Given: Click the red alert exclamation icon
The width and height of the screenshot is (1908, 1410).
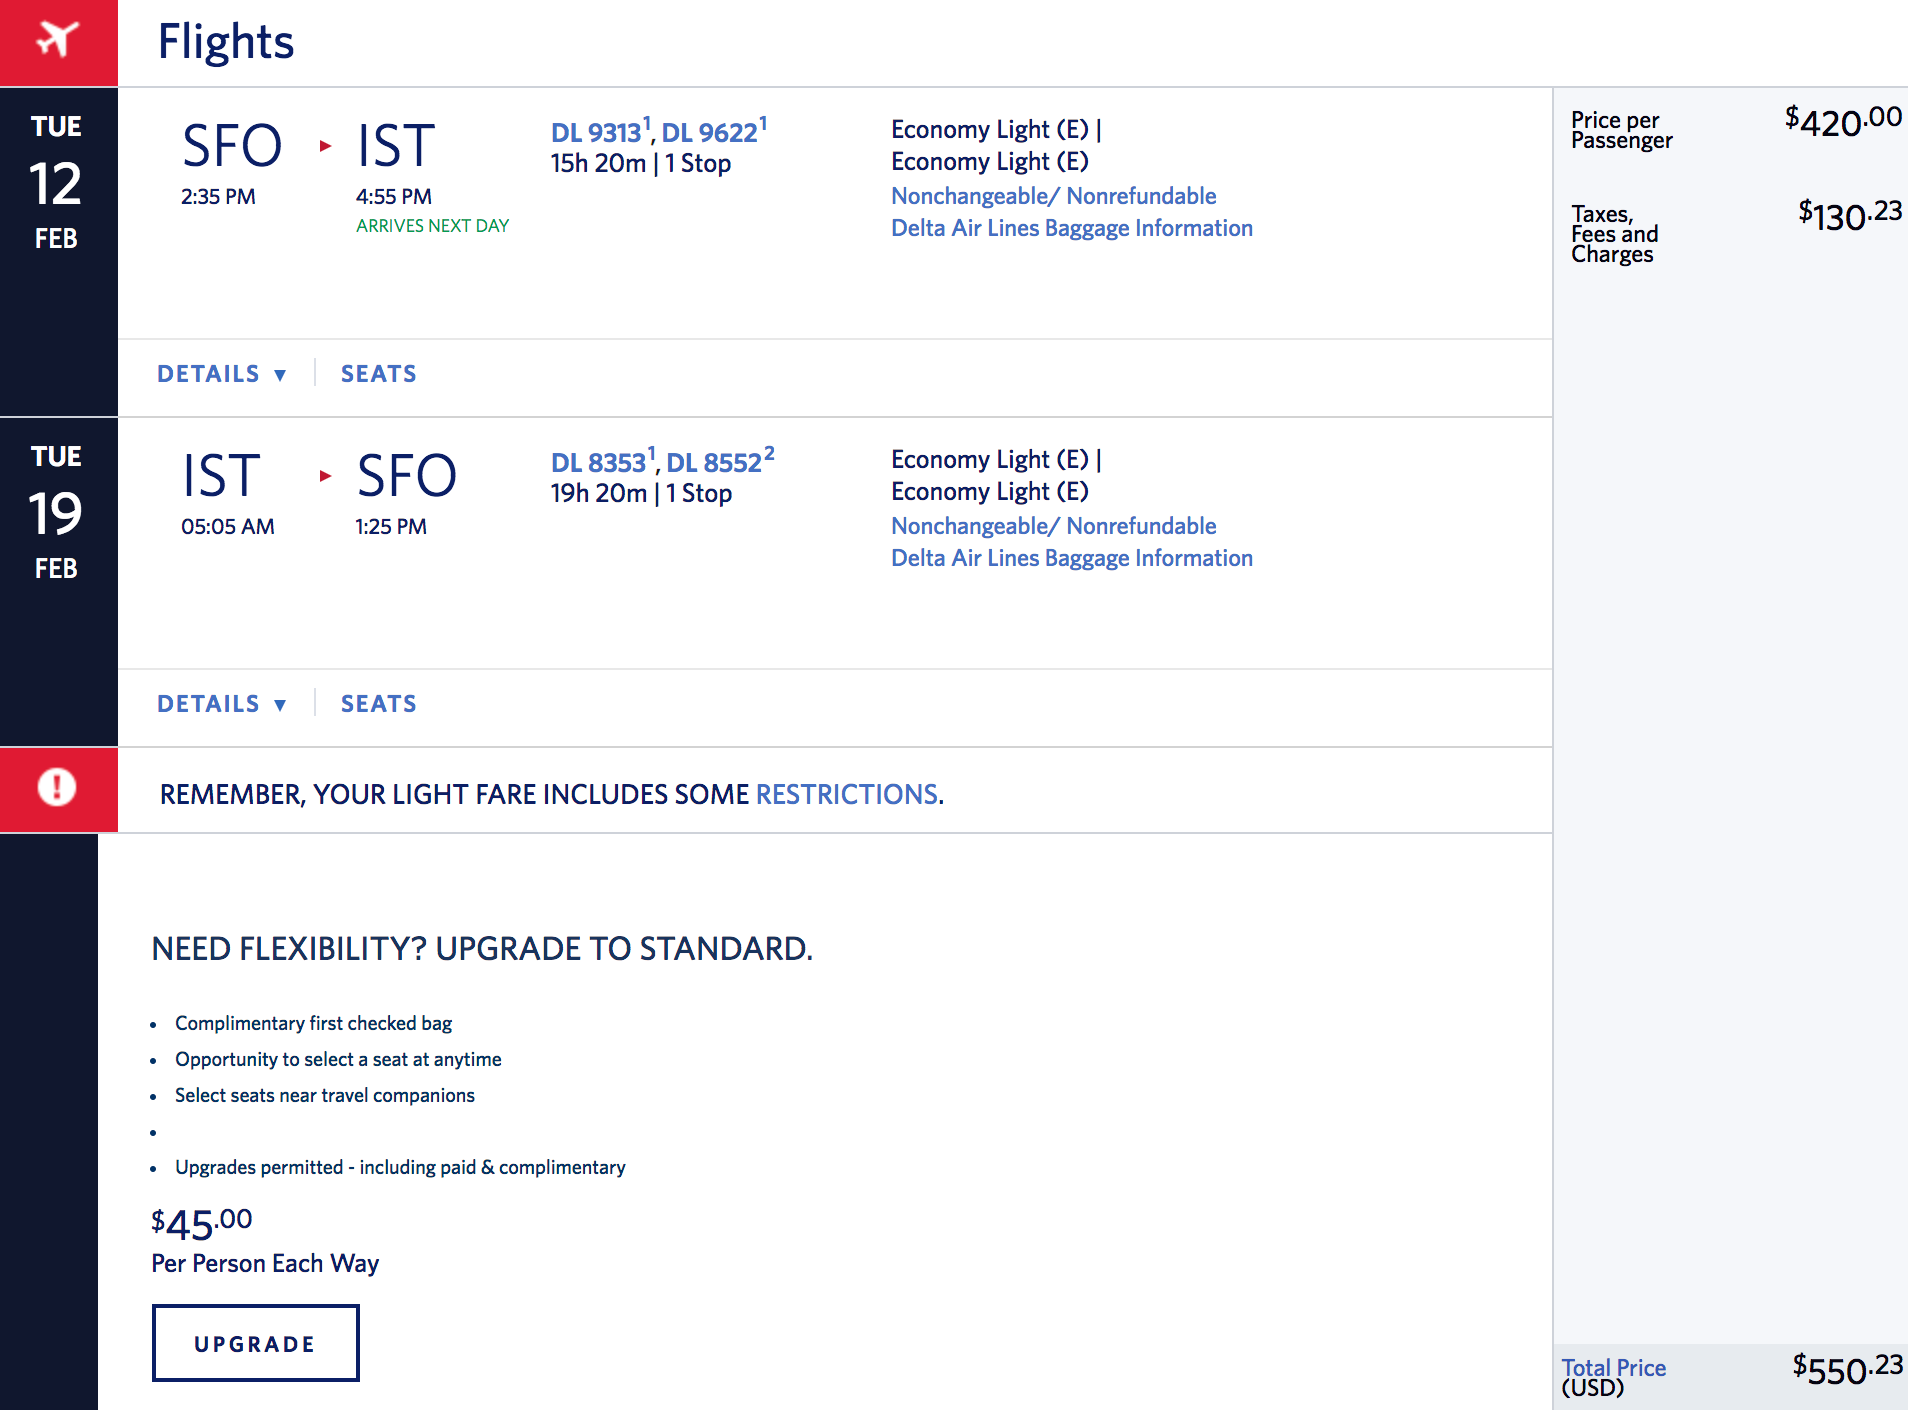Looking at the screenshot, I should point(57,787).
